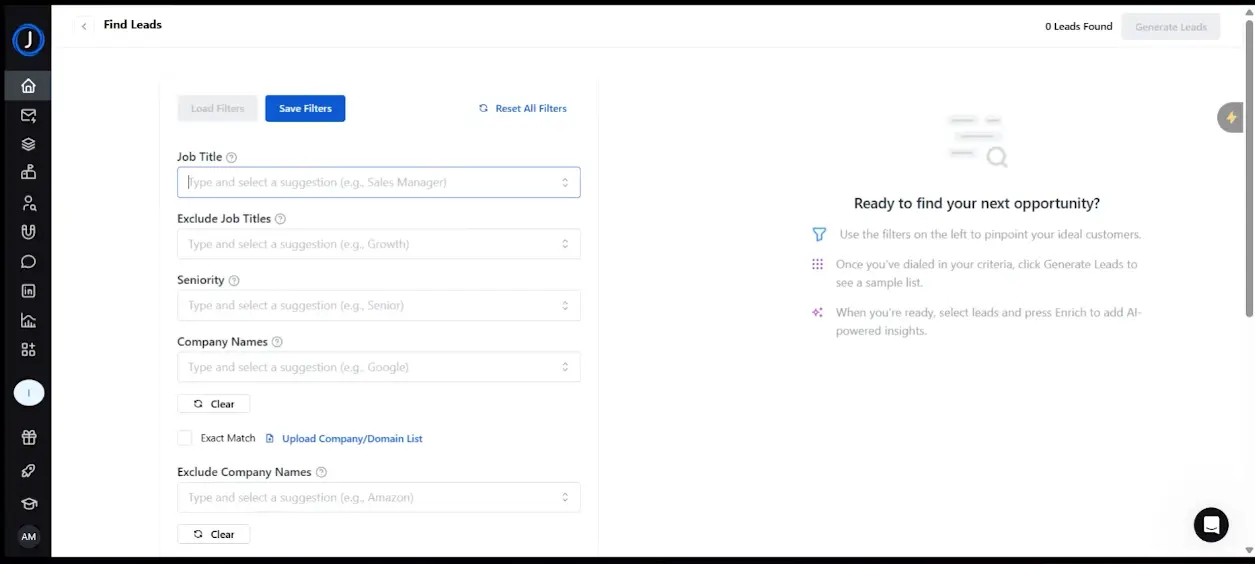Image resolution: width=1255 pixels, height=564 pixels.
Task: Expand the Exclude Company Names suggestions arrows
Action: 564,497
